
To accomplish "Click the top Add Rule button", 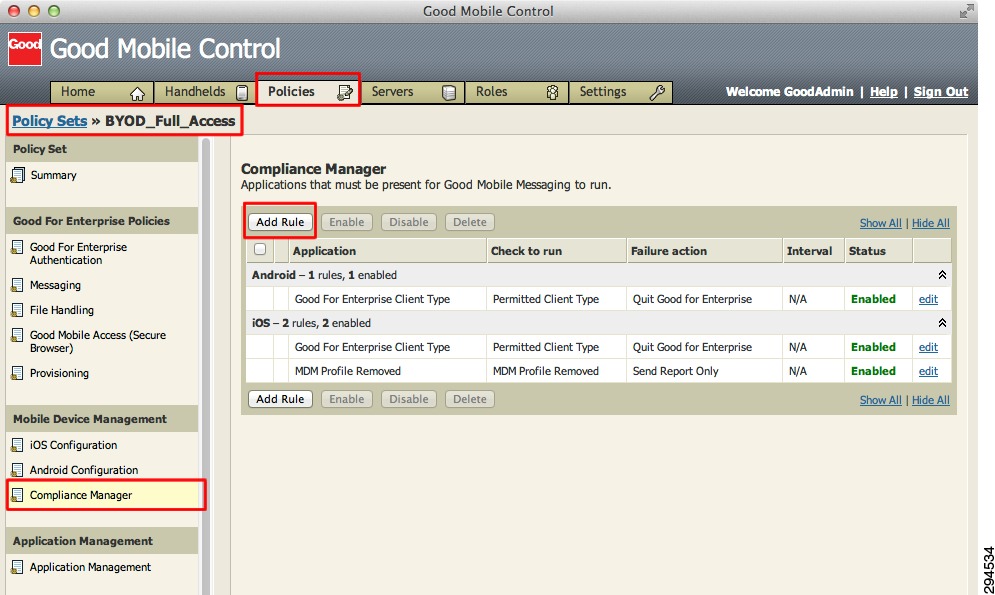I will pos(280,222).
